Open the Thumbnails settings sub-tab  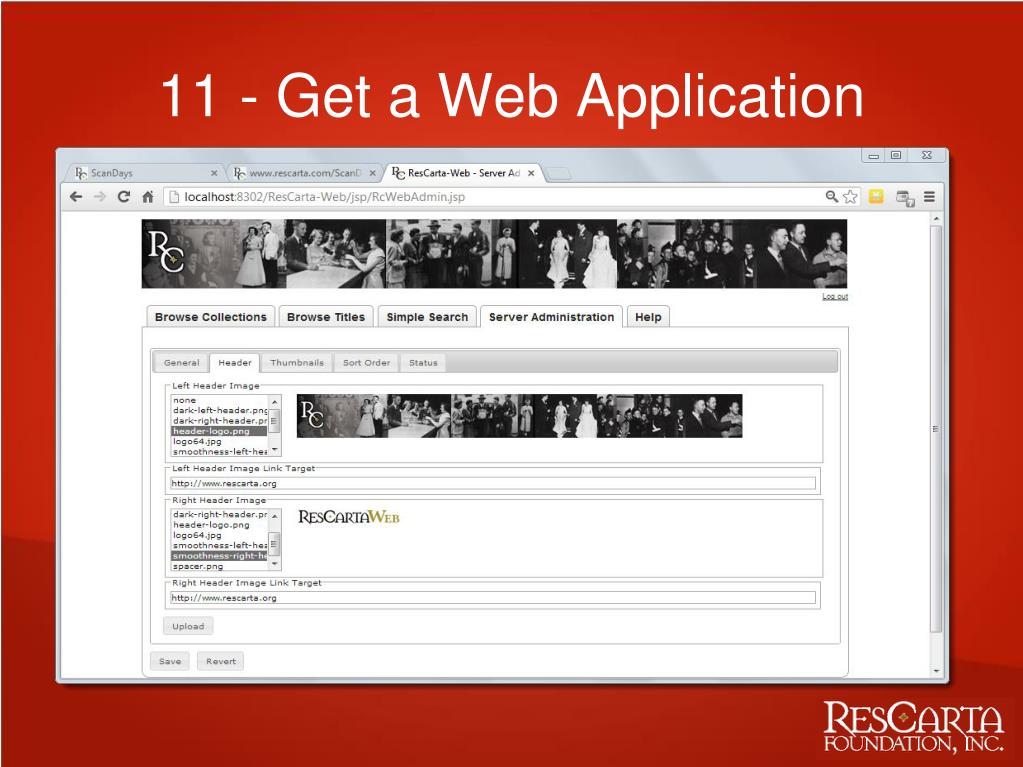[x=297, y=363]
